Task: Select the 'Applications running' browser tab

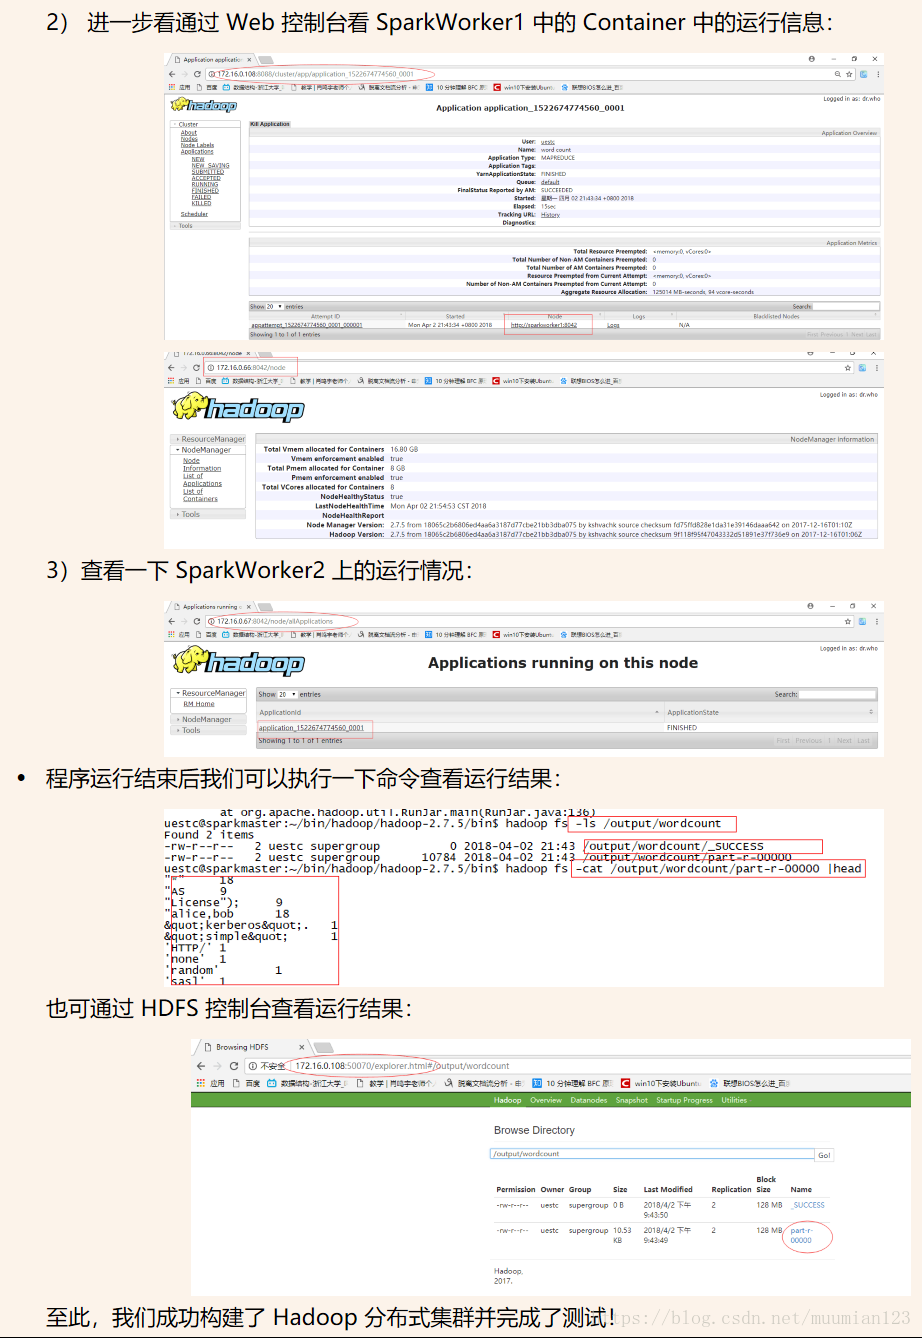Action: 210,606
